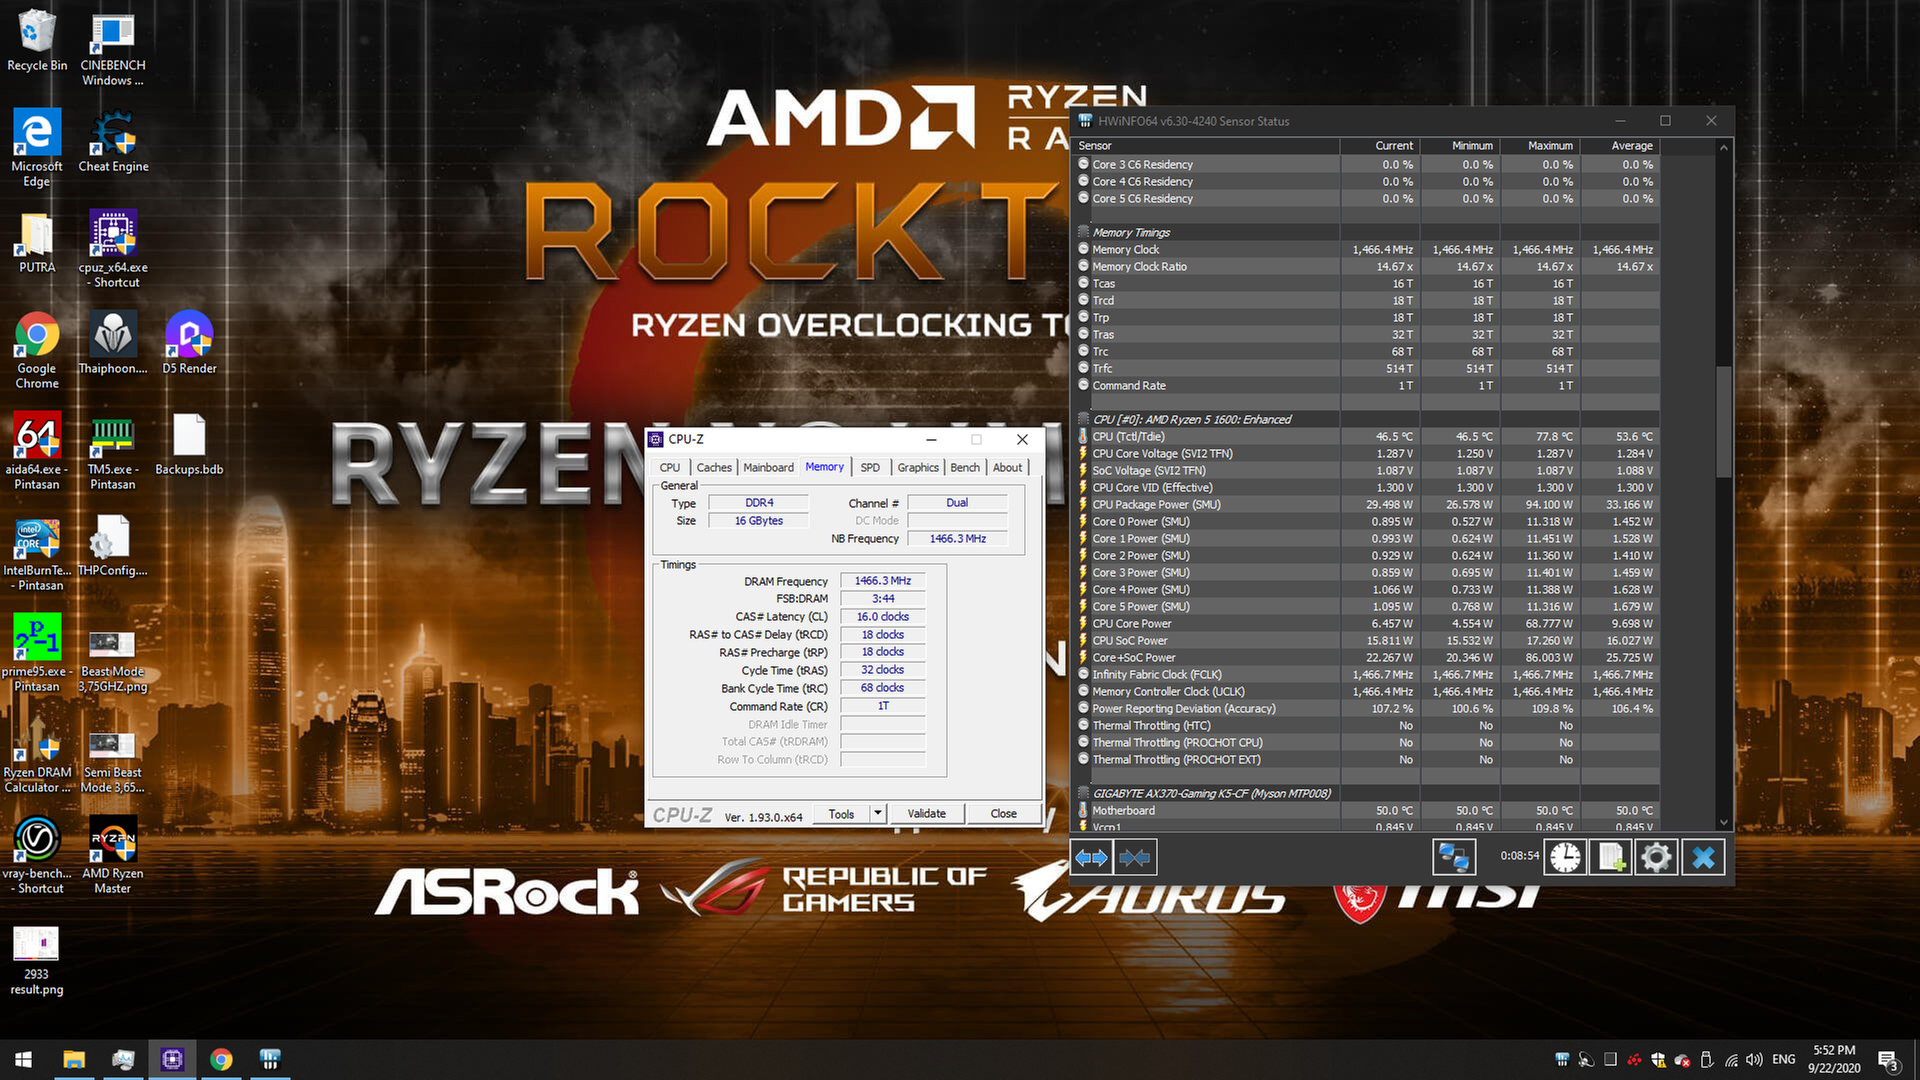Expand the Tools dropdown arrow in CPU-Z
Screen dimensions: 1920x1080
pos(878,814)
